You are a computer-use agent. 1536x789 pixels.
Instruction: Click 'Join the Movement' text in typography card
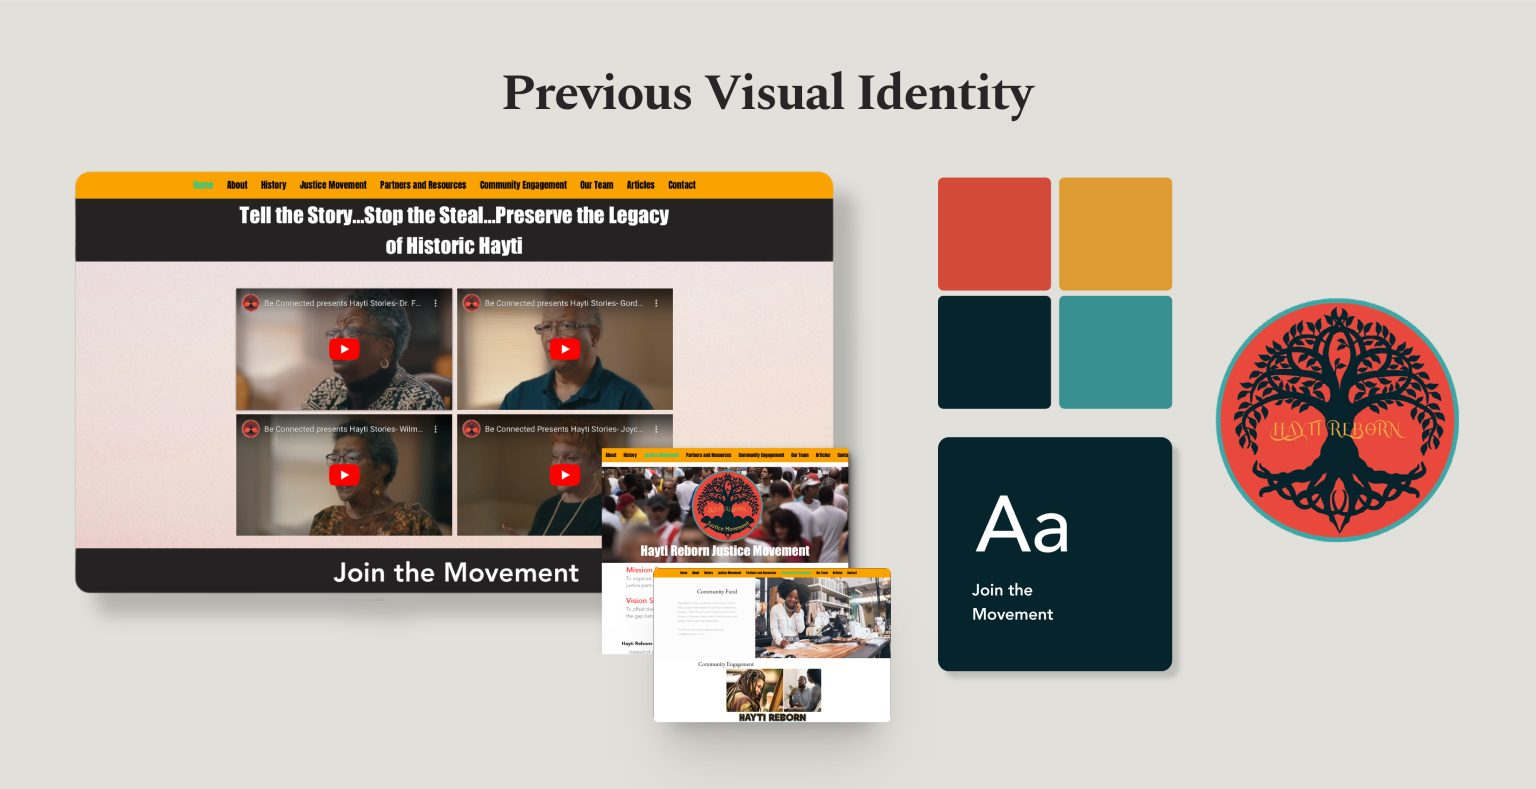1012,602
